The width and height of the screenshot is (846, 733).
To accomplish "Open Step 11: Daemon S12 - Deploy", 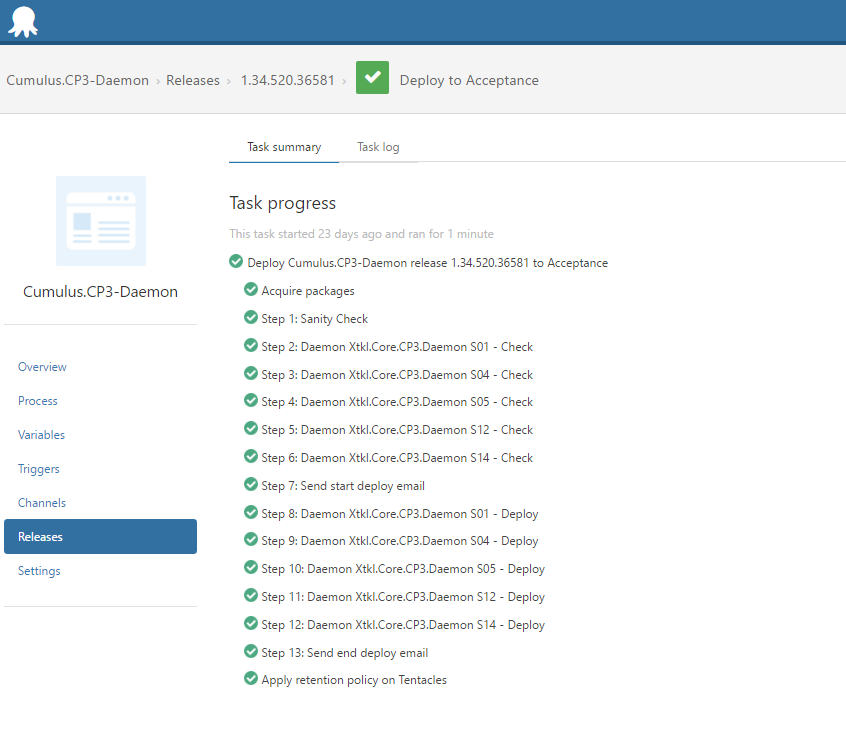I will point(403,597).
